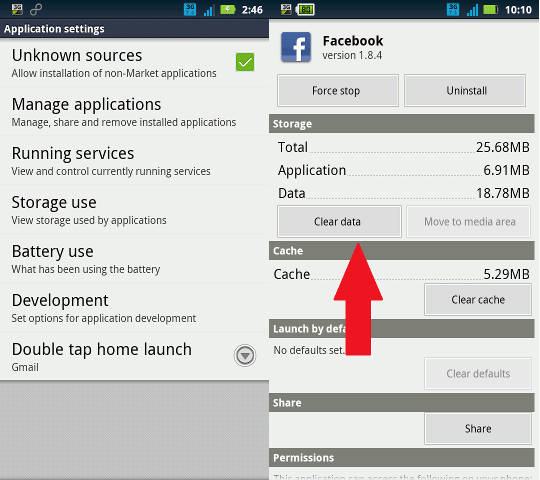The width and height of the screenshot is (540, 480).
Task: Expand Double tap home launch dropdown arrow
Action: pos(245,355)
